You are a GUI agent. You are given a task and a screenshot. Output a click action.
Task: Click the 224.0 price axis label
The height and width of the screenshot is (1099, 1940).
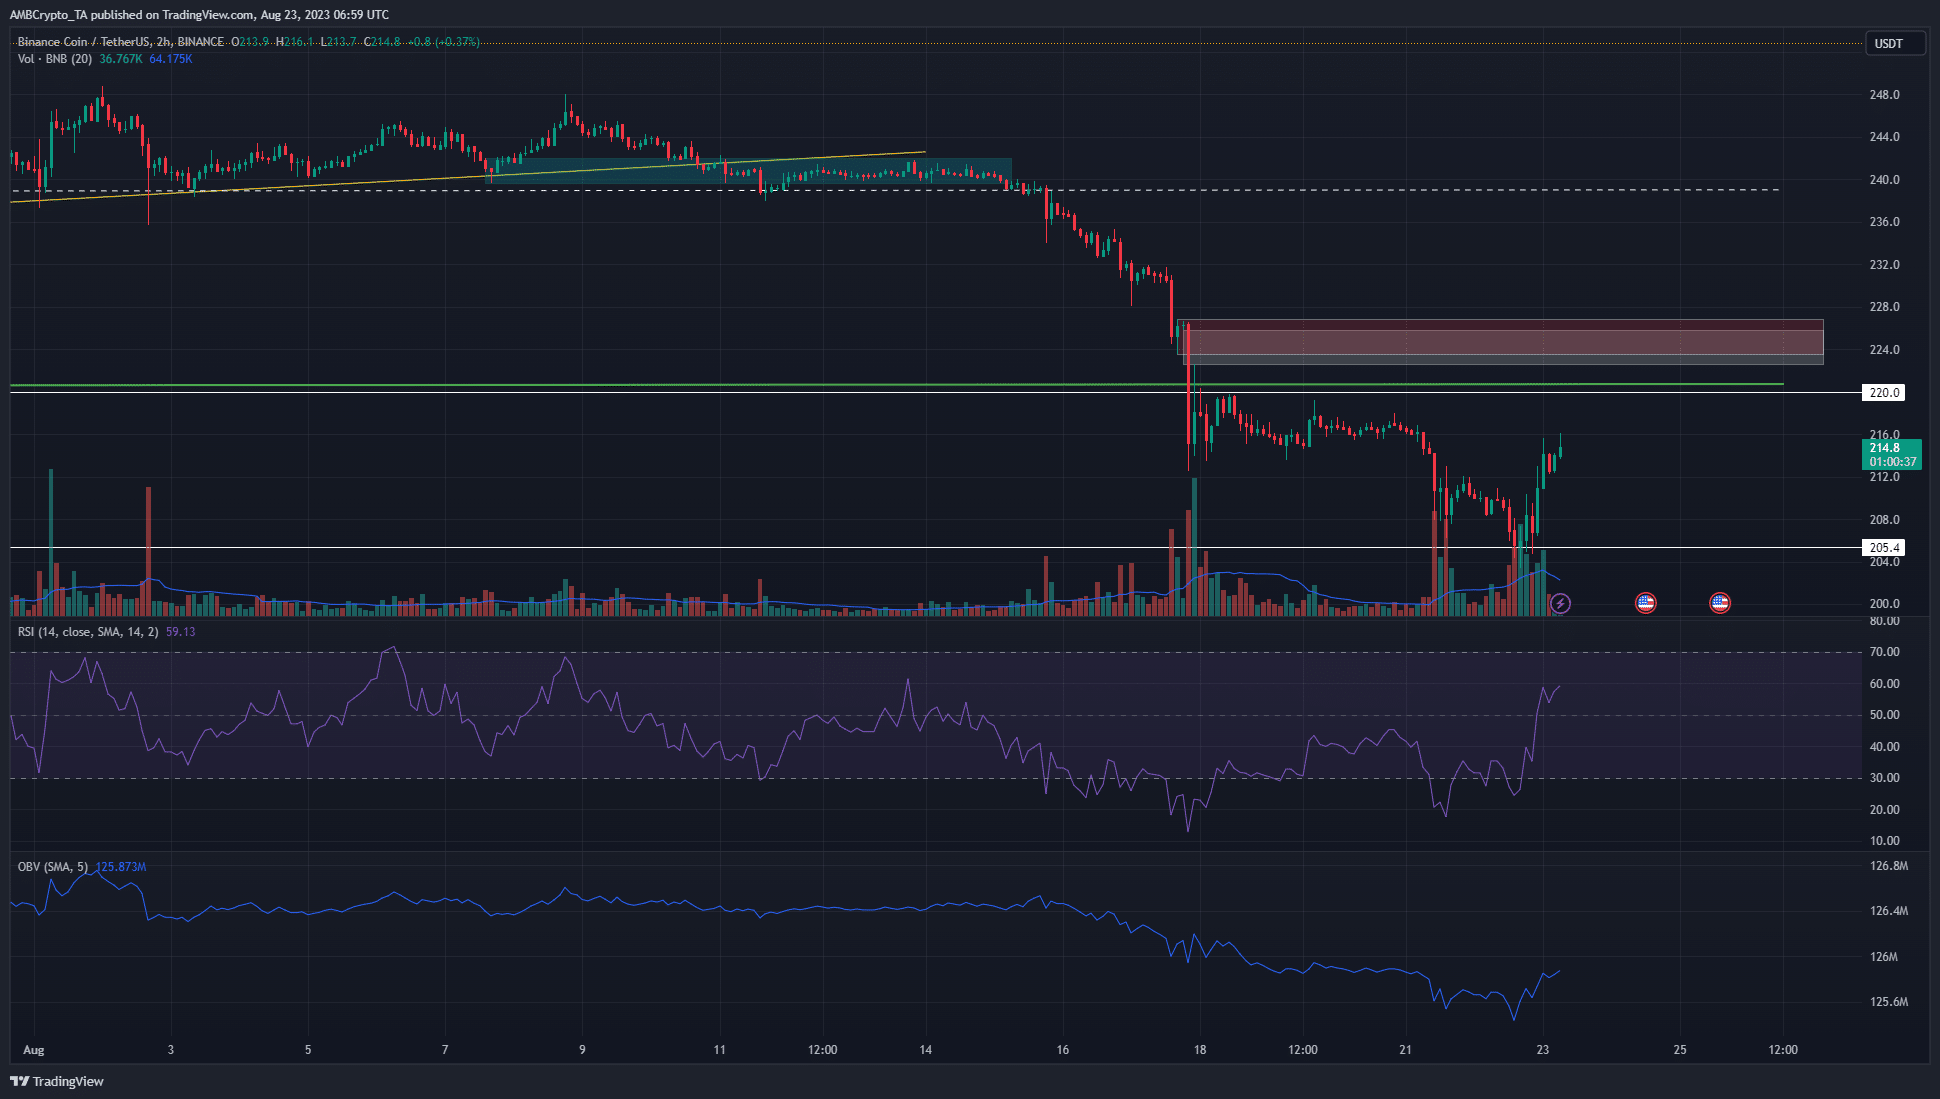1884,350
